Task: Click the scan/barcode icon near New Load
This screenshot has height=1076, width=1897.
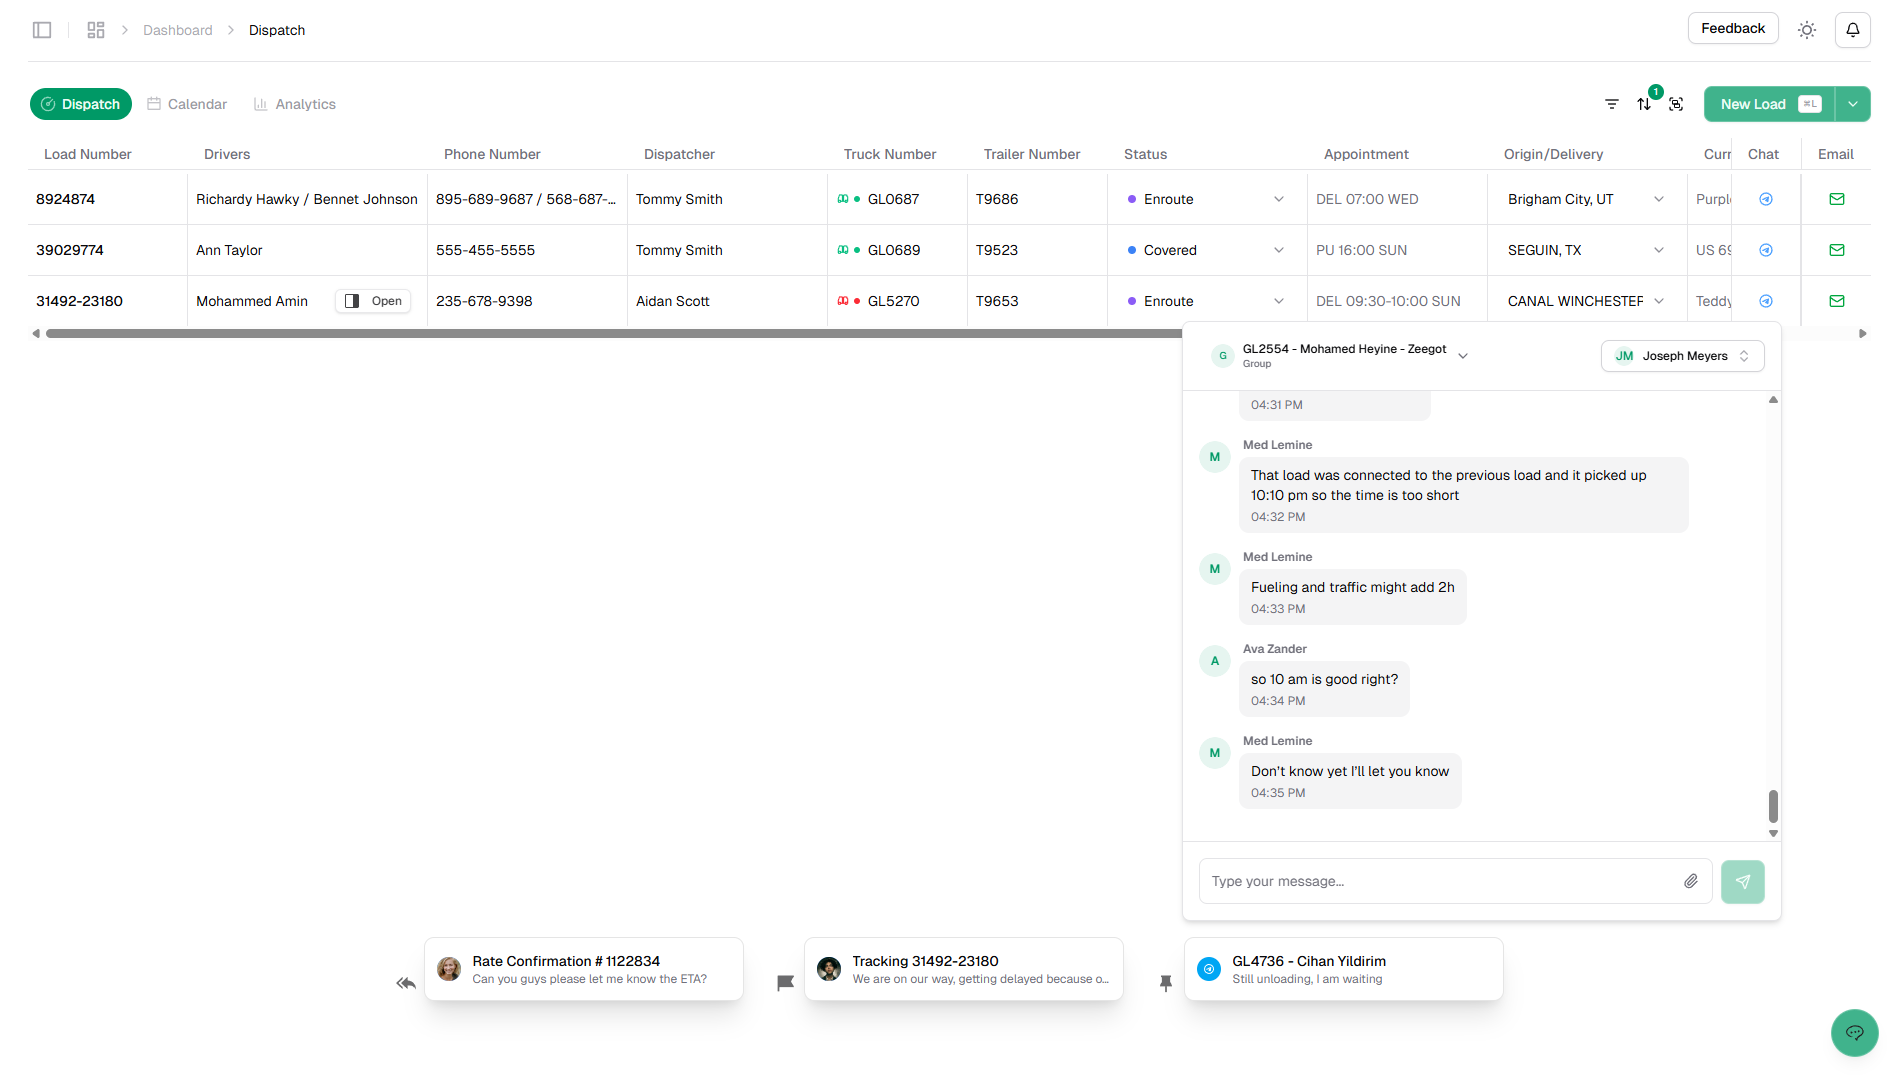Action: coord(1677,103)
